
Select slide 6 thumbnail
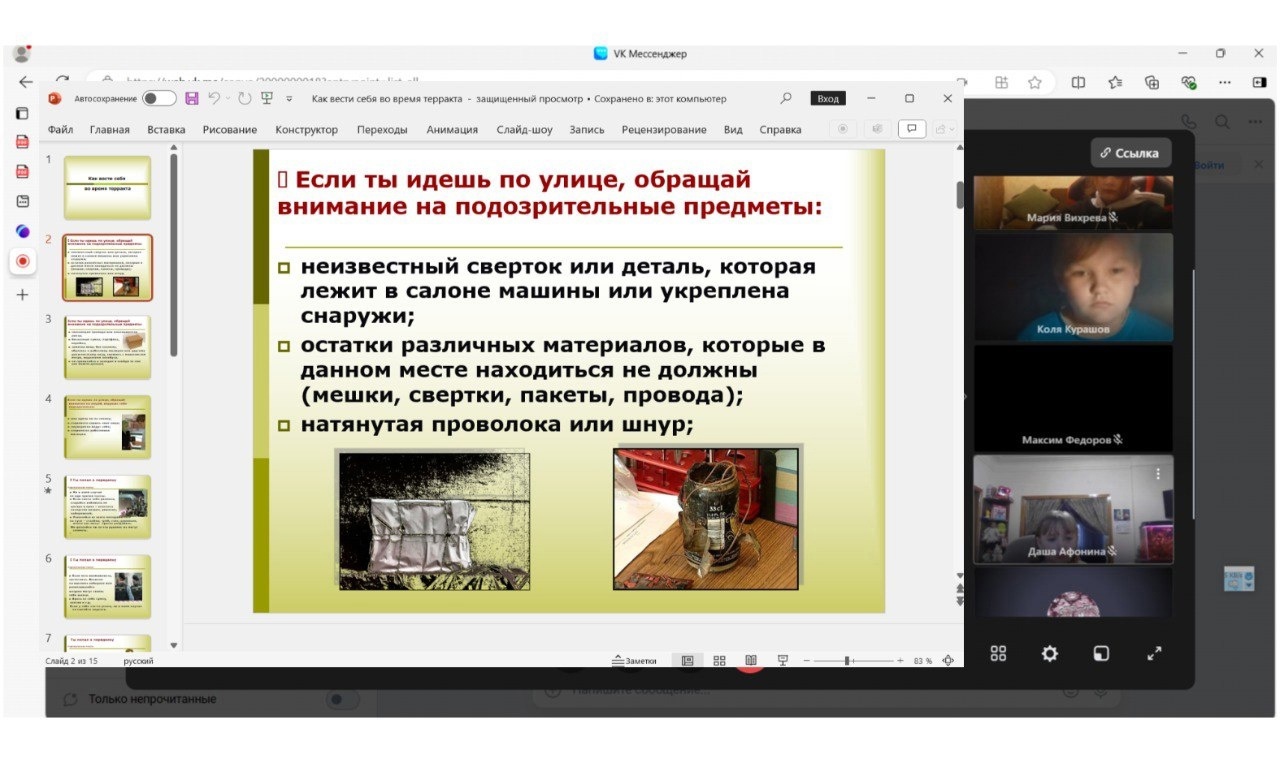(x=107, y=587)
